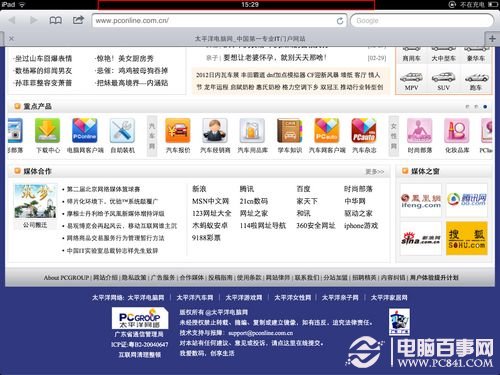Email support@pconline.com.cn link
500x375 pixels.
pos(260,333)
